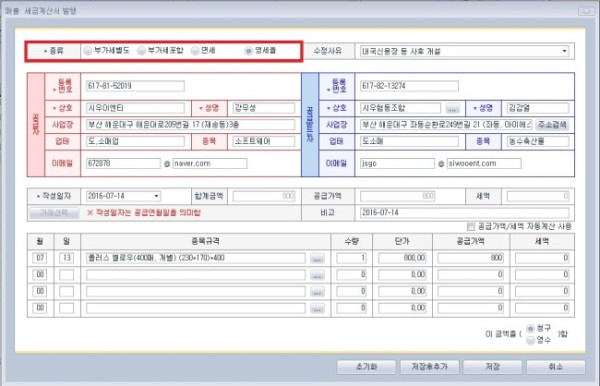Select the 청구 radio option
This screenshot has width=600, height=386.
pos(530,329)
